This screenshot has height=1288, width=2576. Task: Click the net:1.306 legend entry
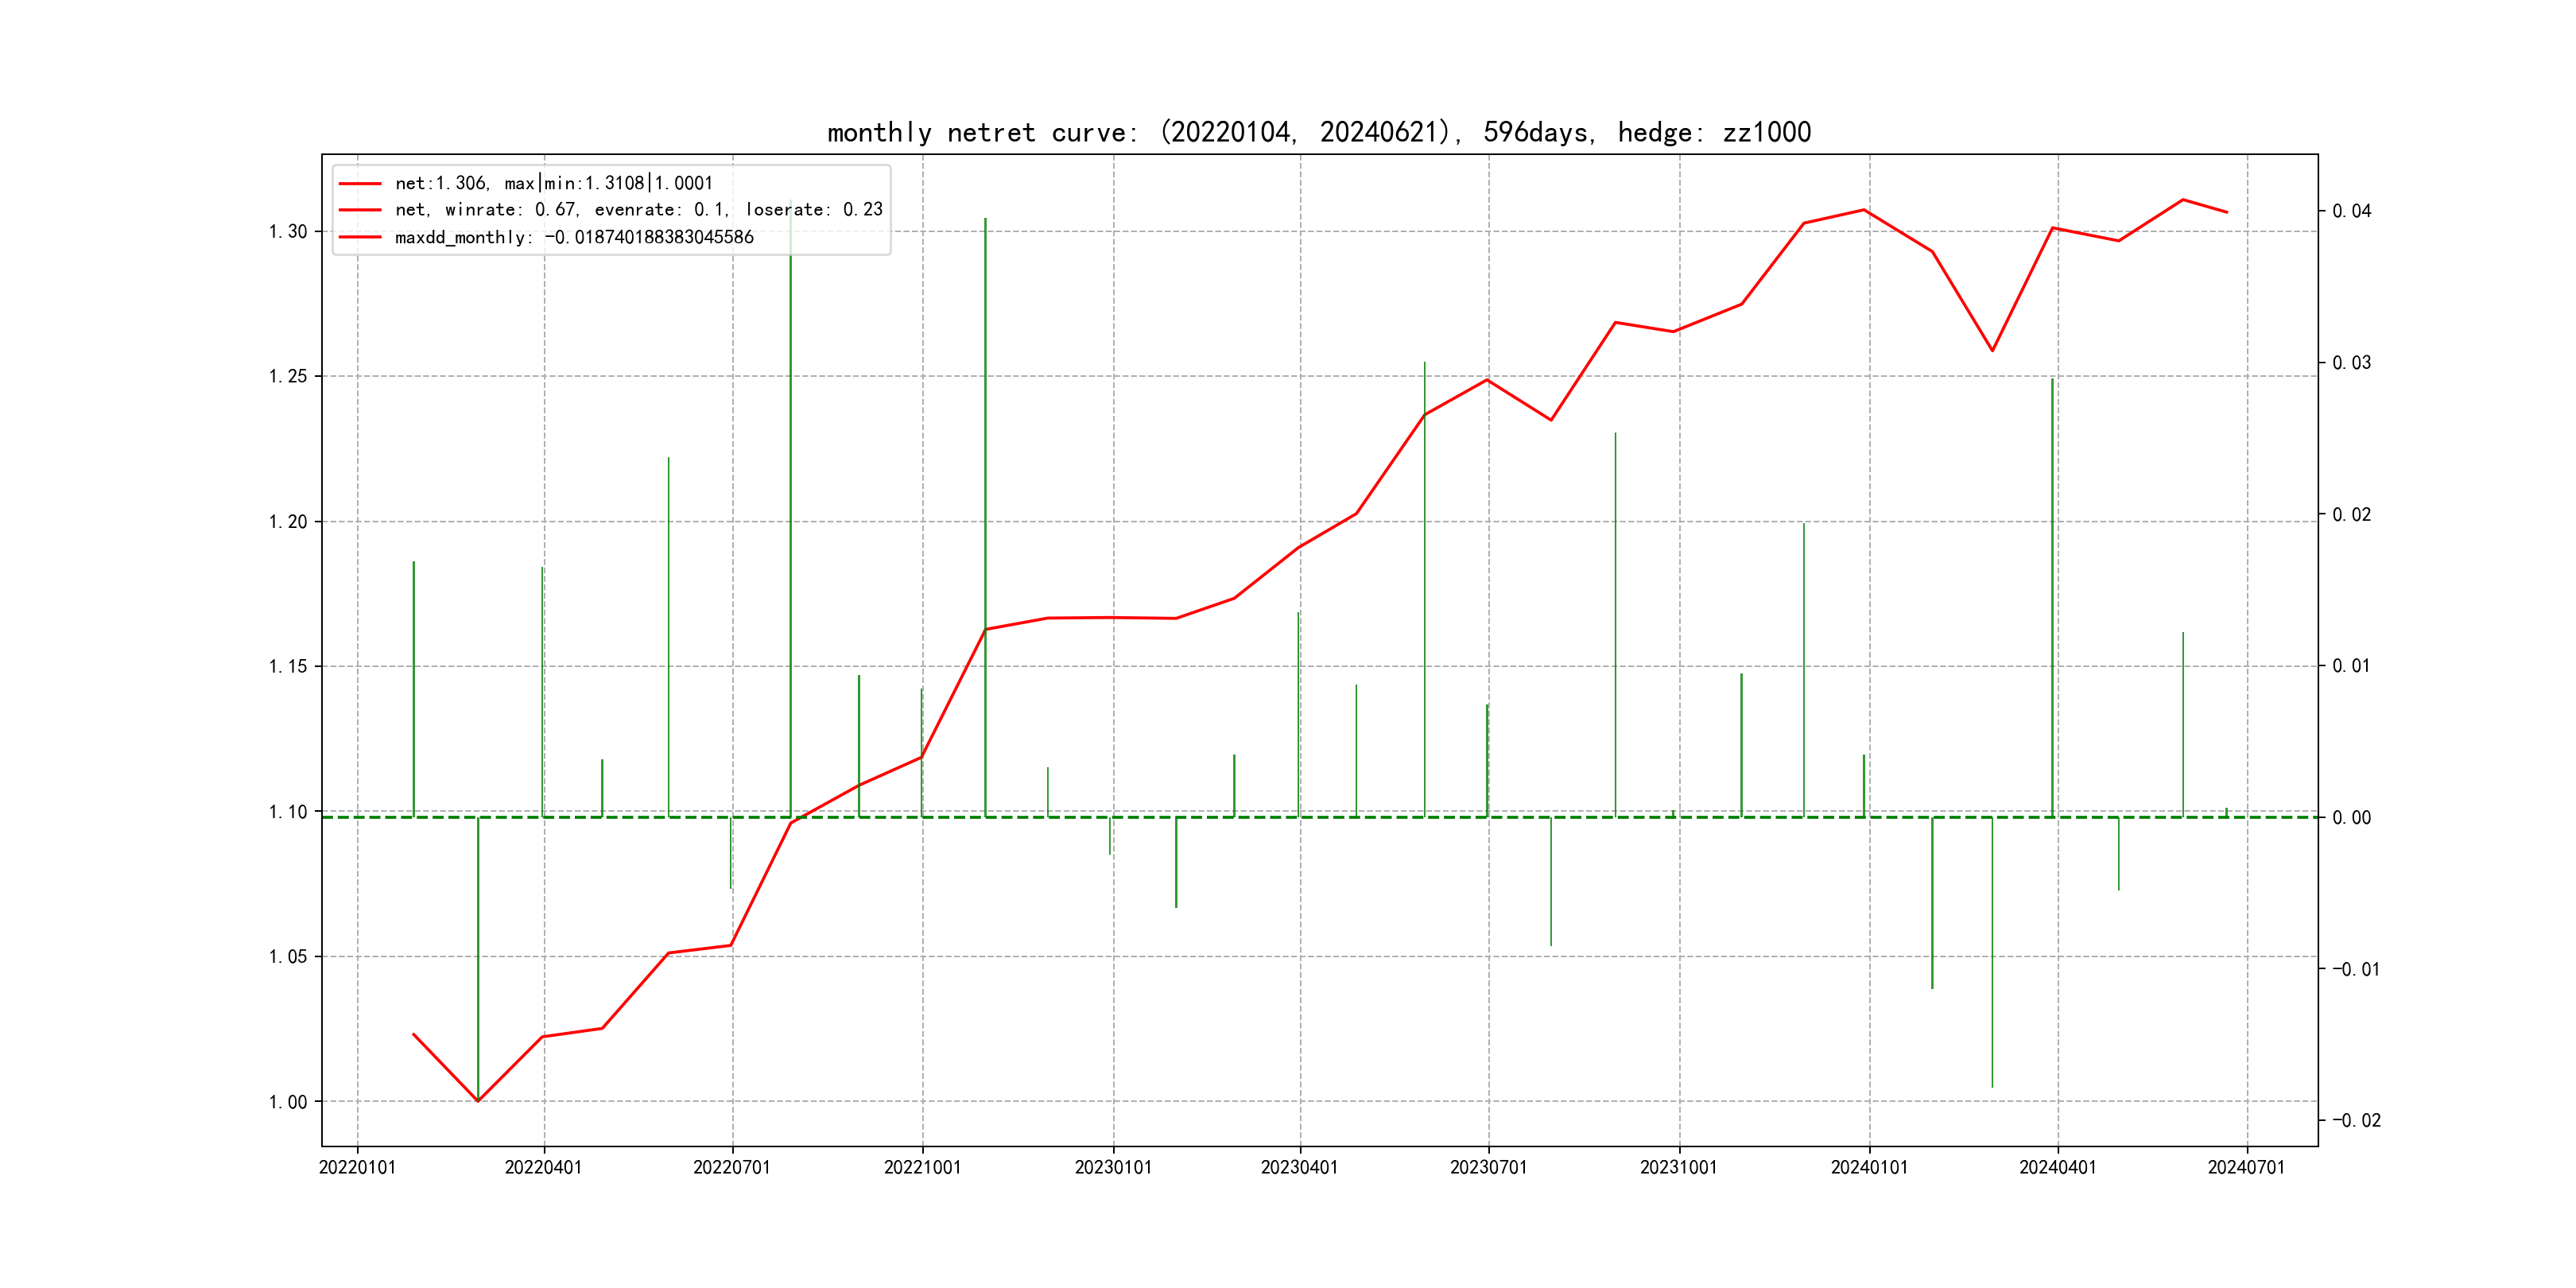point(553,183)
